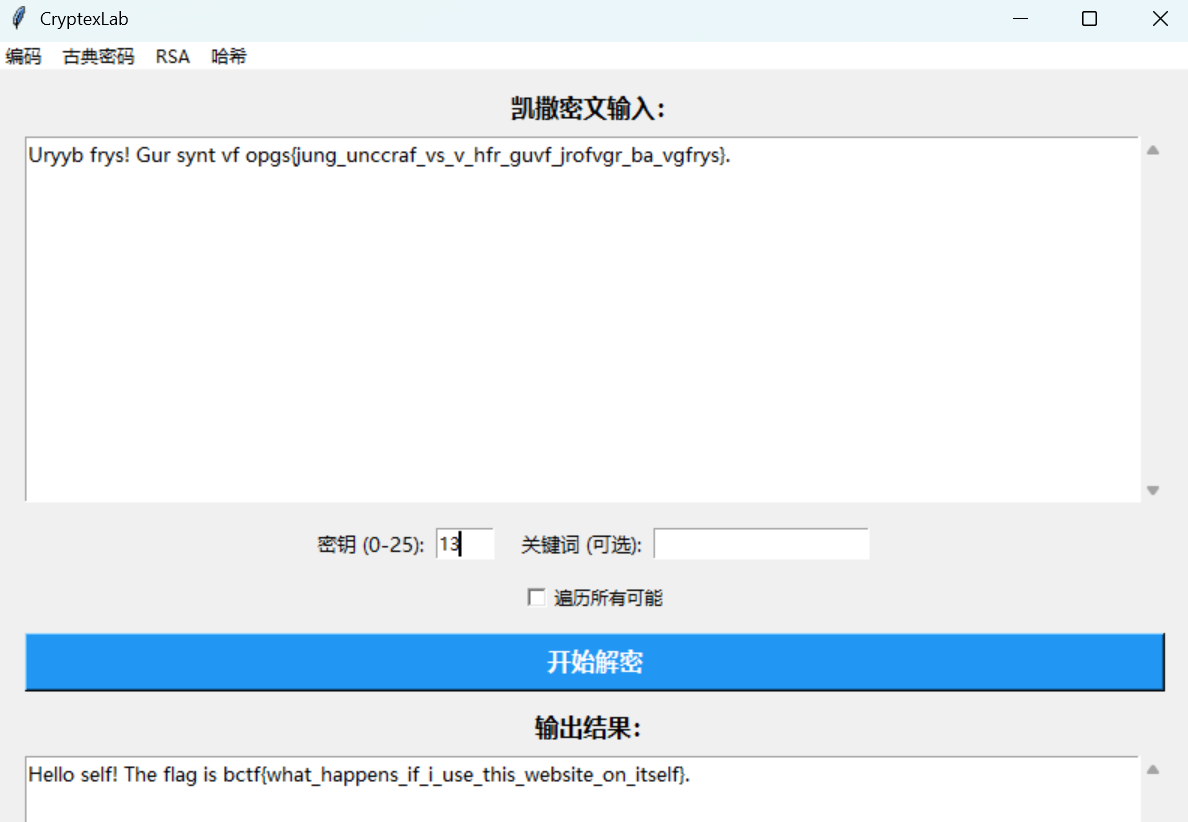Click the decrypted text in the output box

[358, 775]
